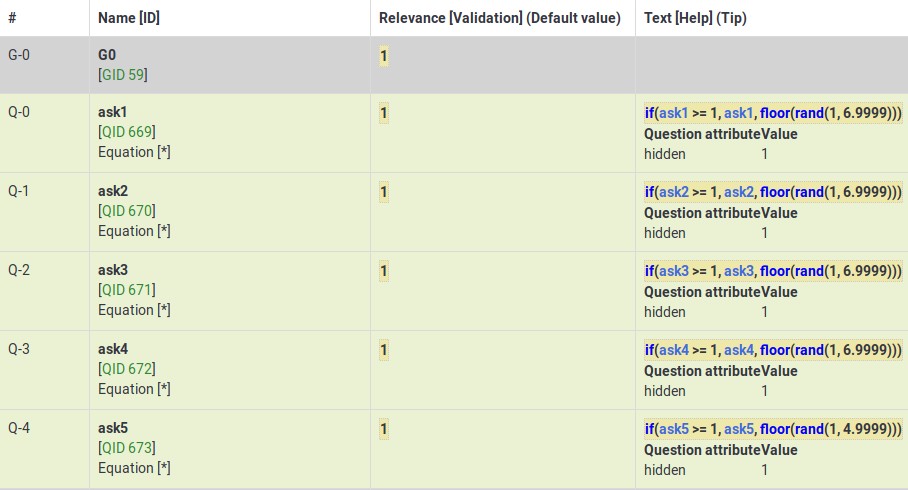The height and width of the screenshot is (490, 908).
Task: Click the ask2 equation expression text
Action: pos(772,192)
